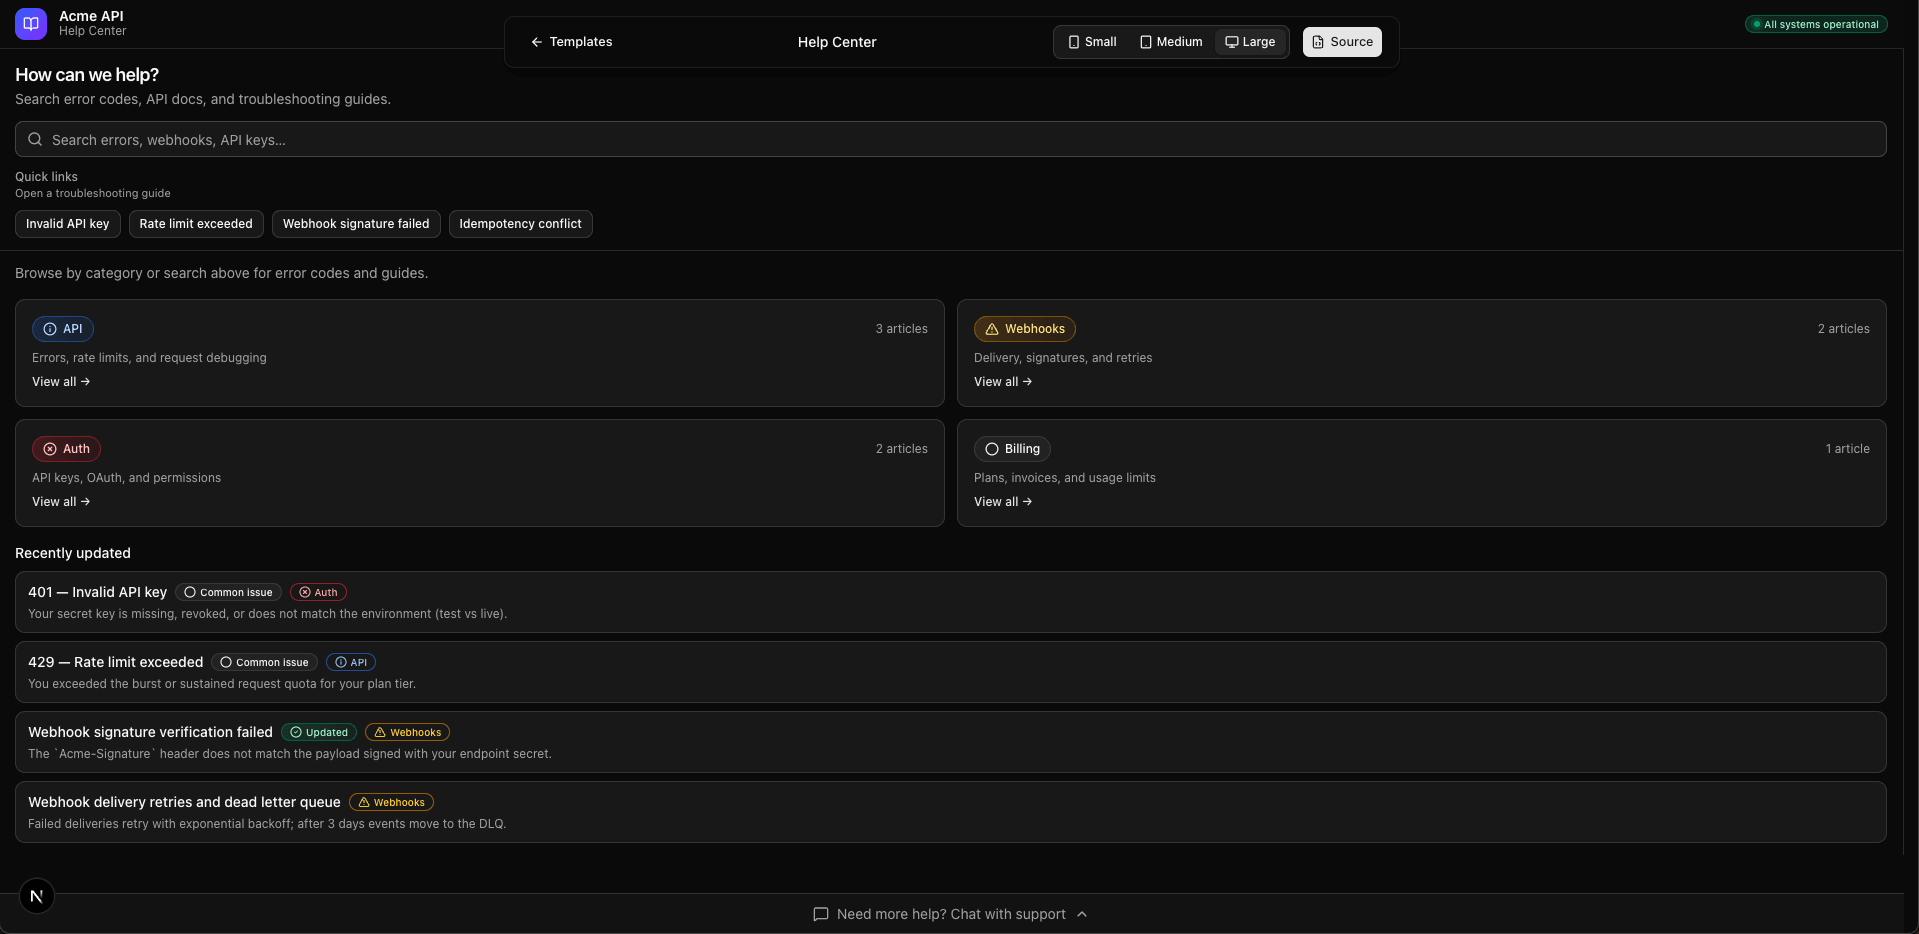Click the Quick links label

(46, 177)
